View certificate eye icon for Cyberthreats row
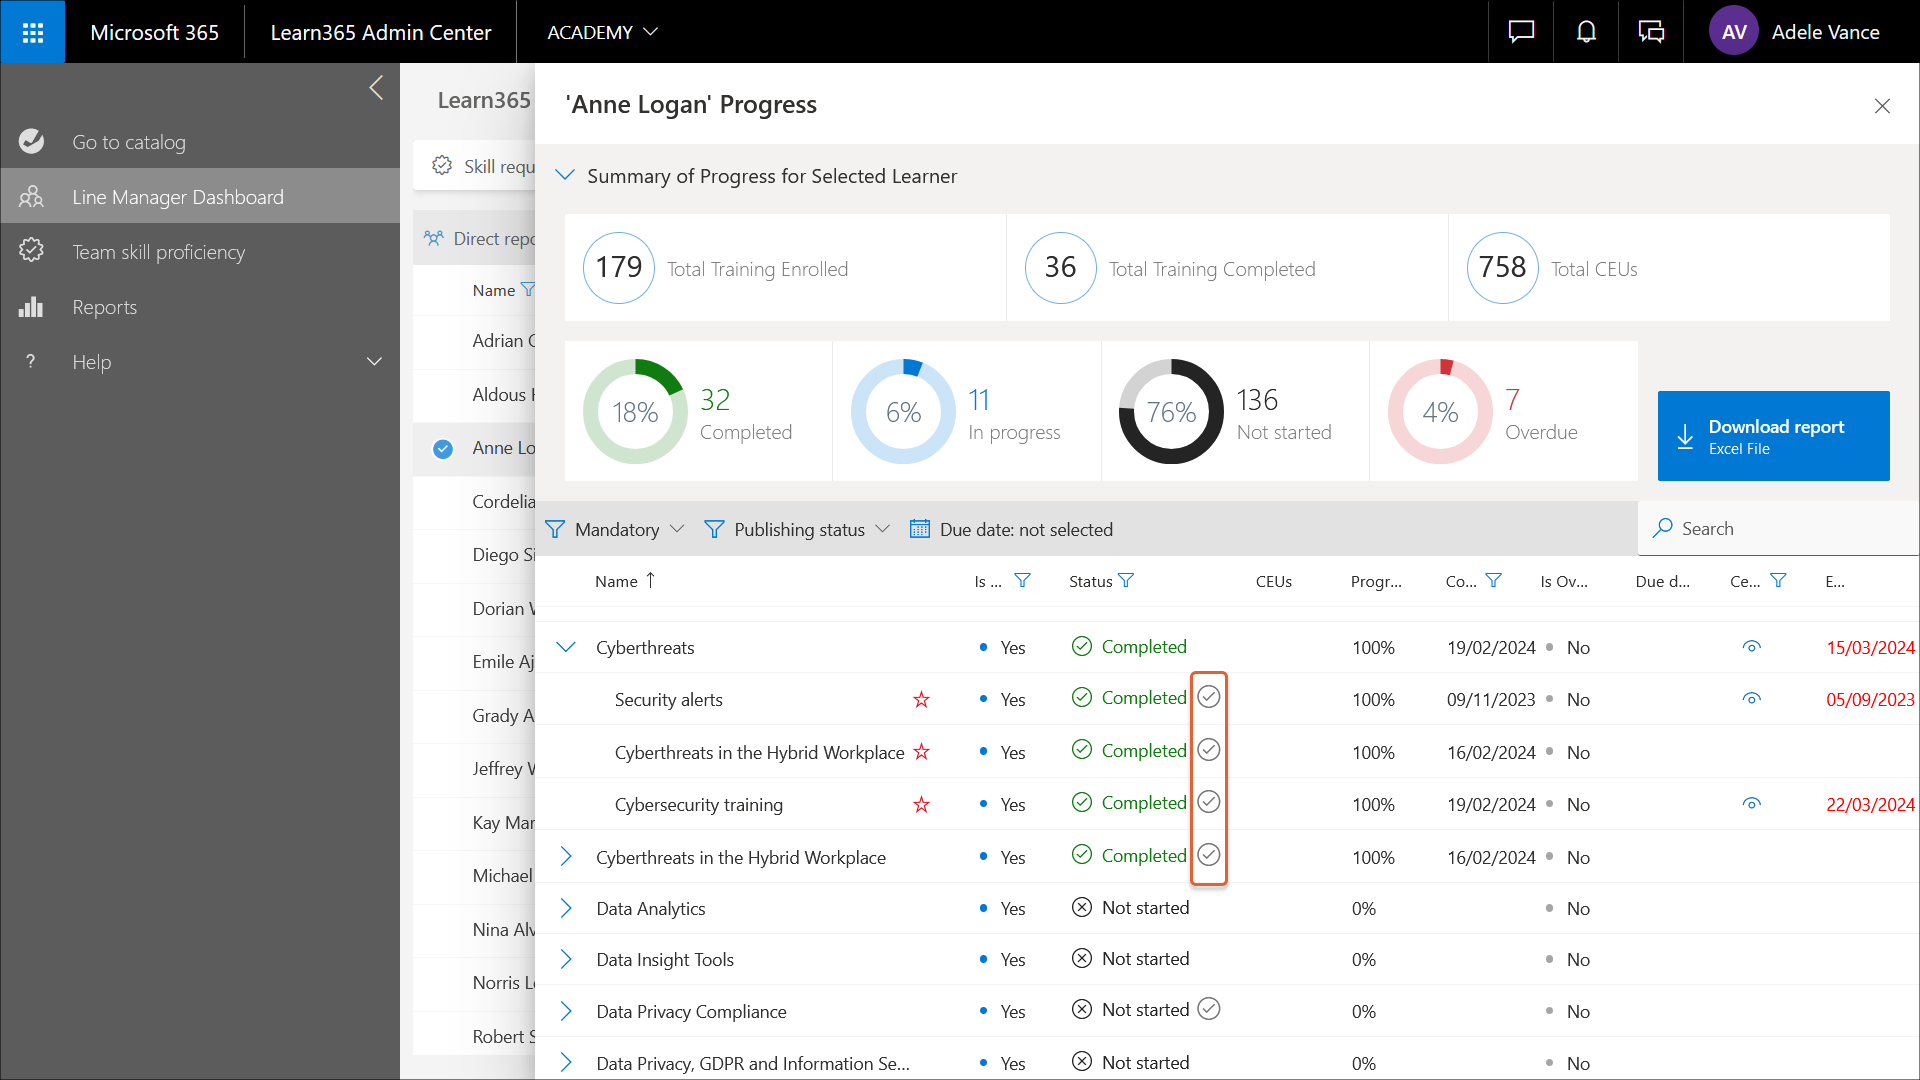Image resolution: width=1920 pixels, height=1080 pixels. (x=1751, y=647)
